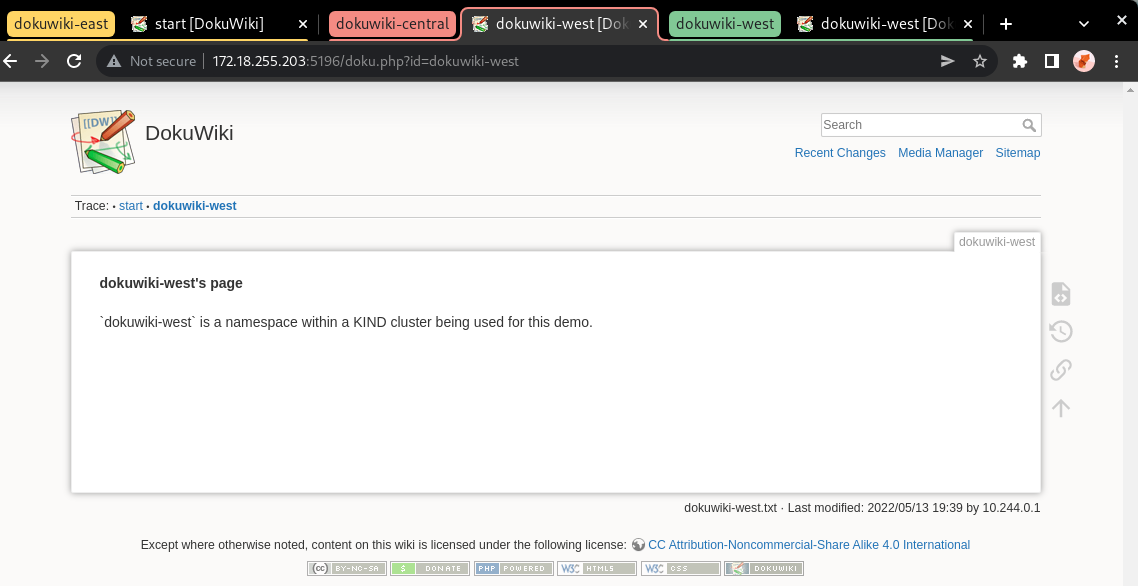Switch to the start [DokuWiki] tab
The image size is (1138, 586).
click(209, 24)
